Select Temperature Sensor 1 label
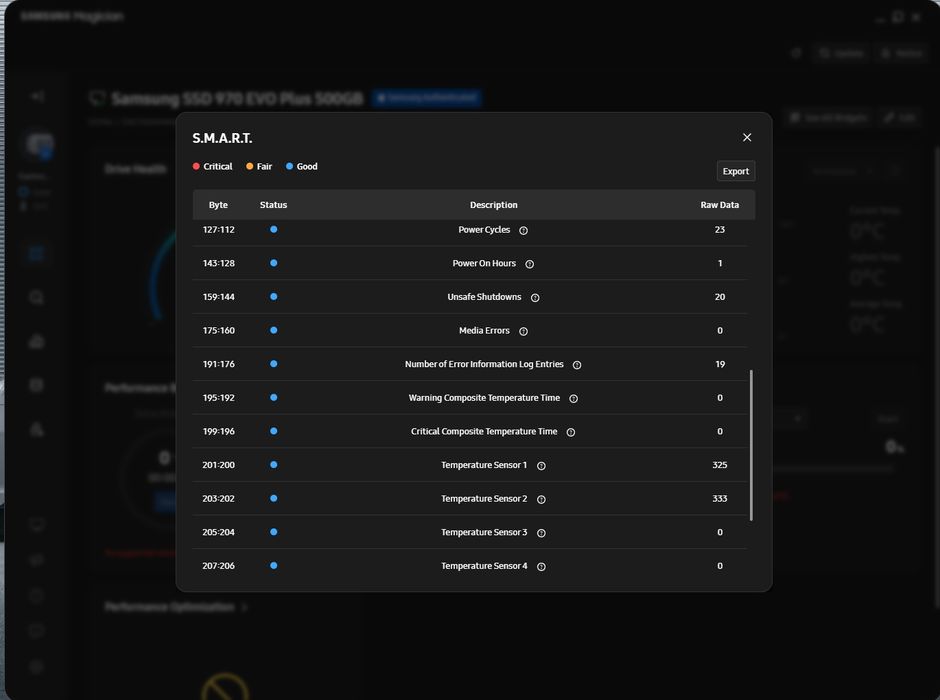This screenshot has width=940, height=700. 484,464
